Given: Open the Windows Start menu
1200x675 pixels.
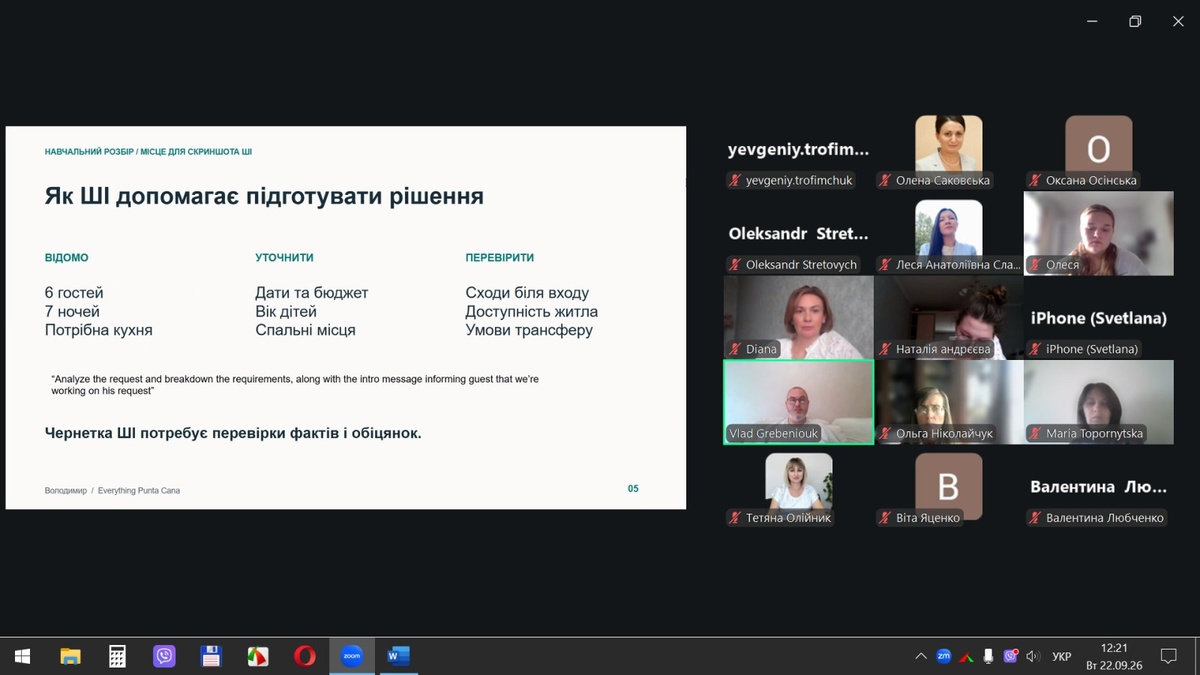Looking at the screenshot, I should [x=22, y=656].
